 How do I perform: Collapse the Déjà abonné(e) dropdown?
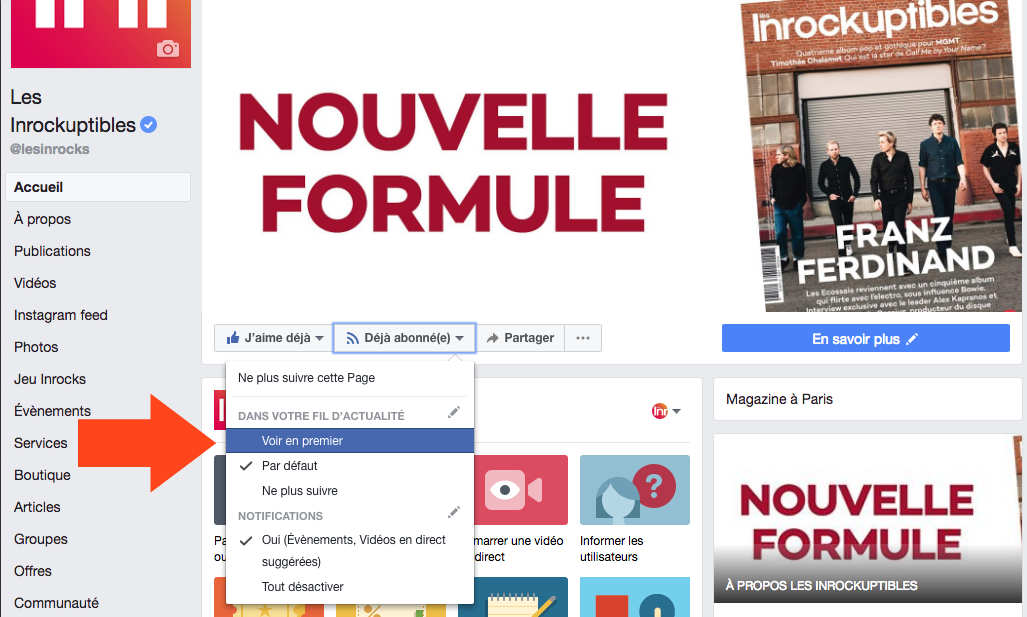[x=405, y=338]
